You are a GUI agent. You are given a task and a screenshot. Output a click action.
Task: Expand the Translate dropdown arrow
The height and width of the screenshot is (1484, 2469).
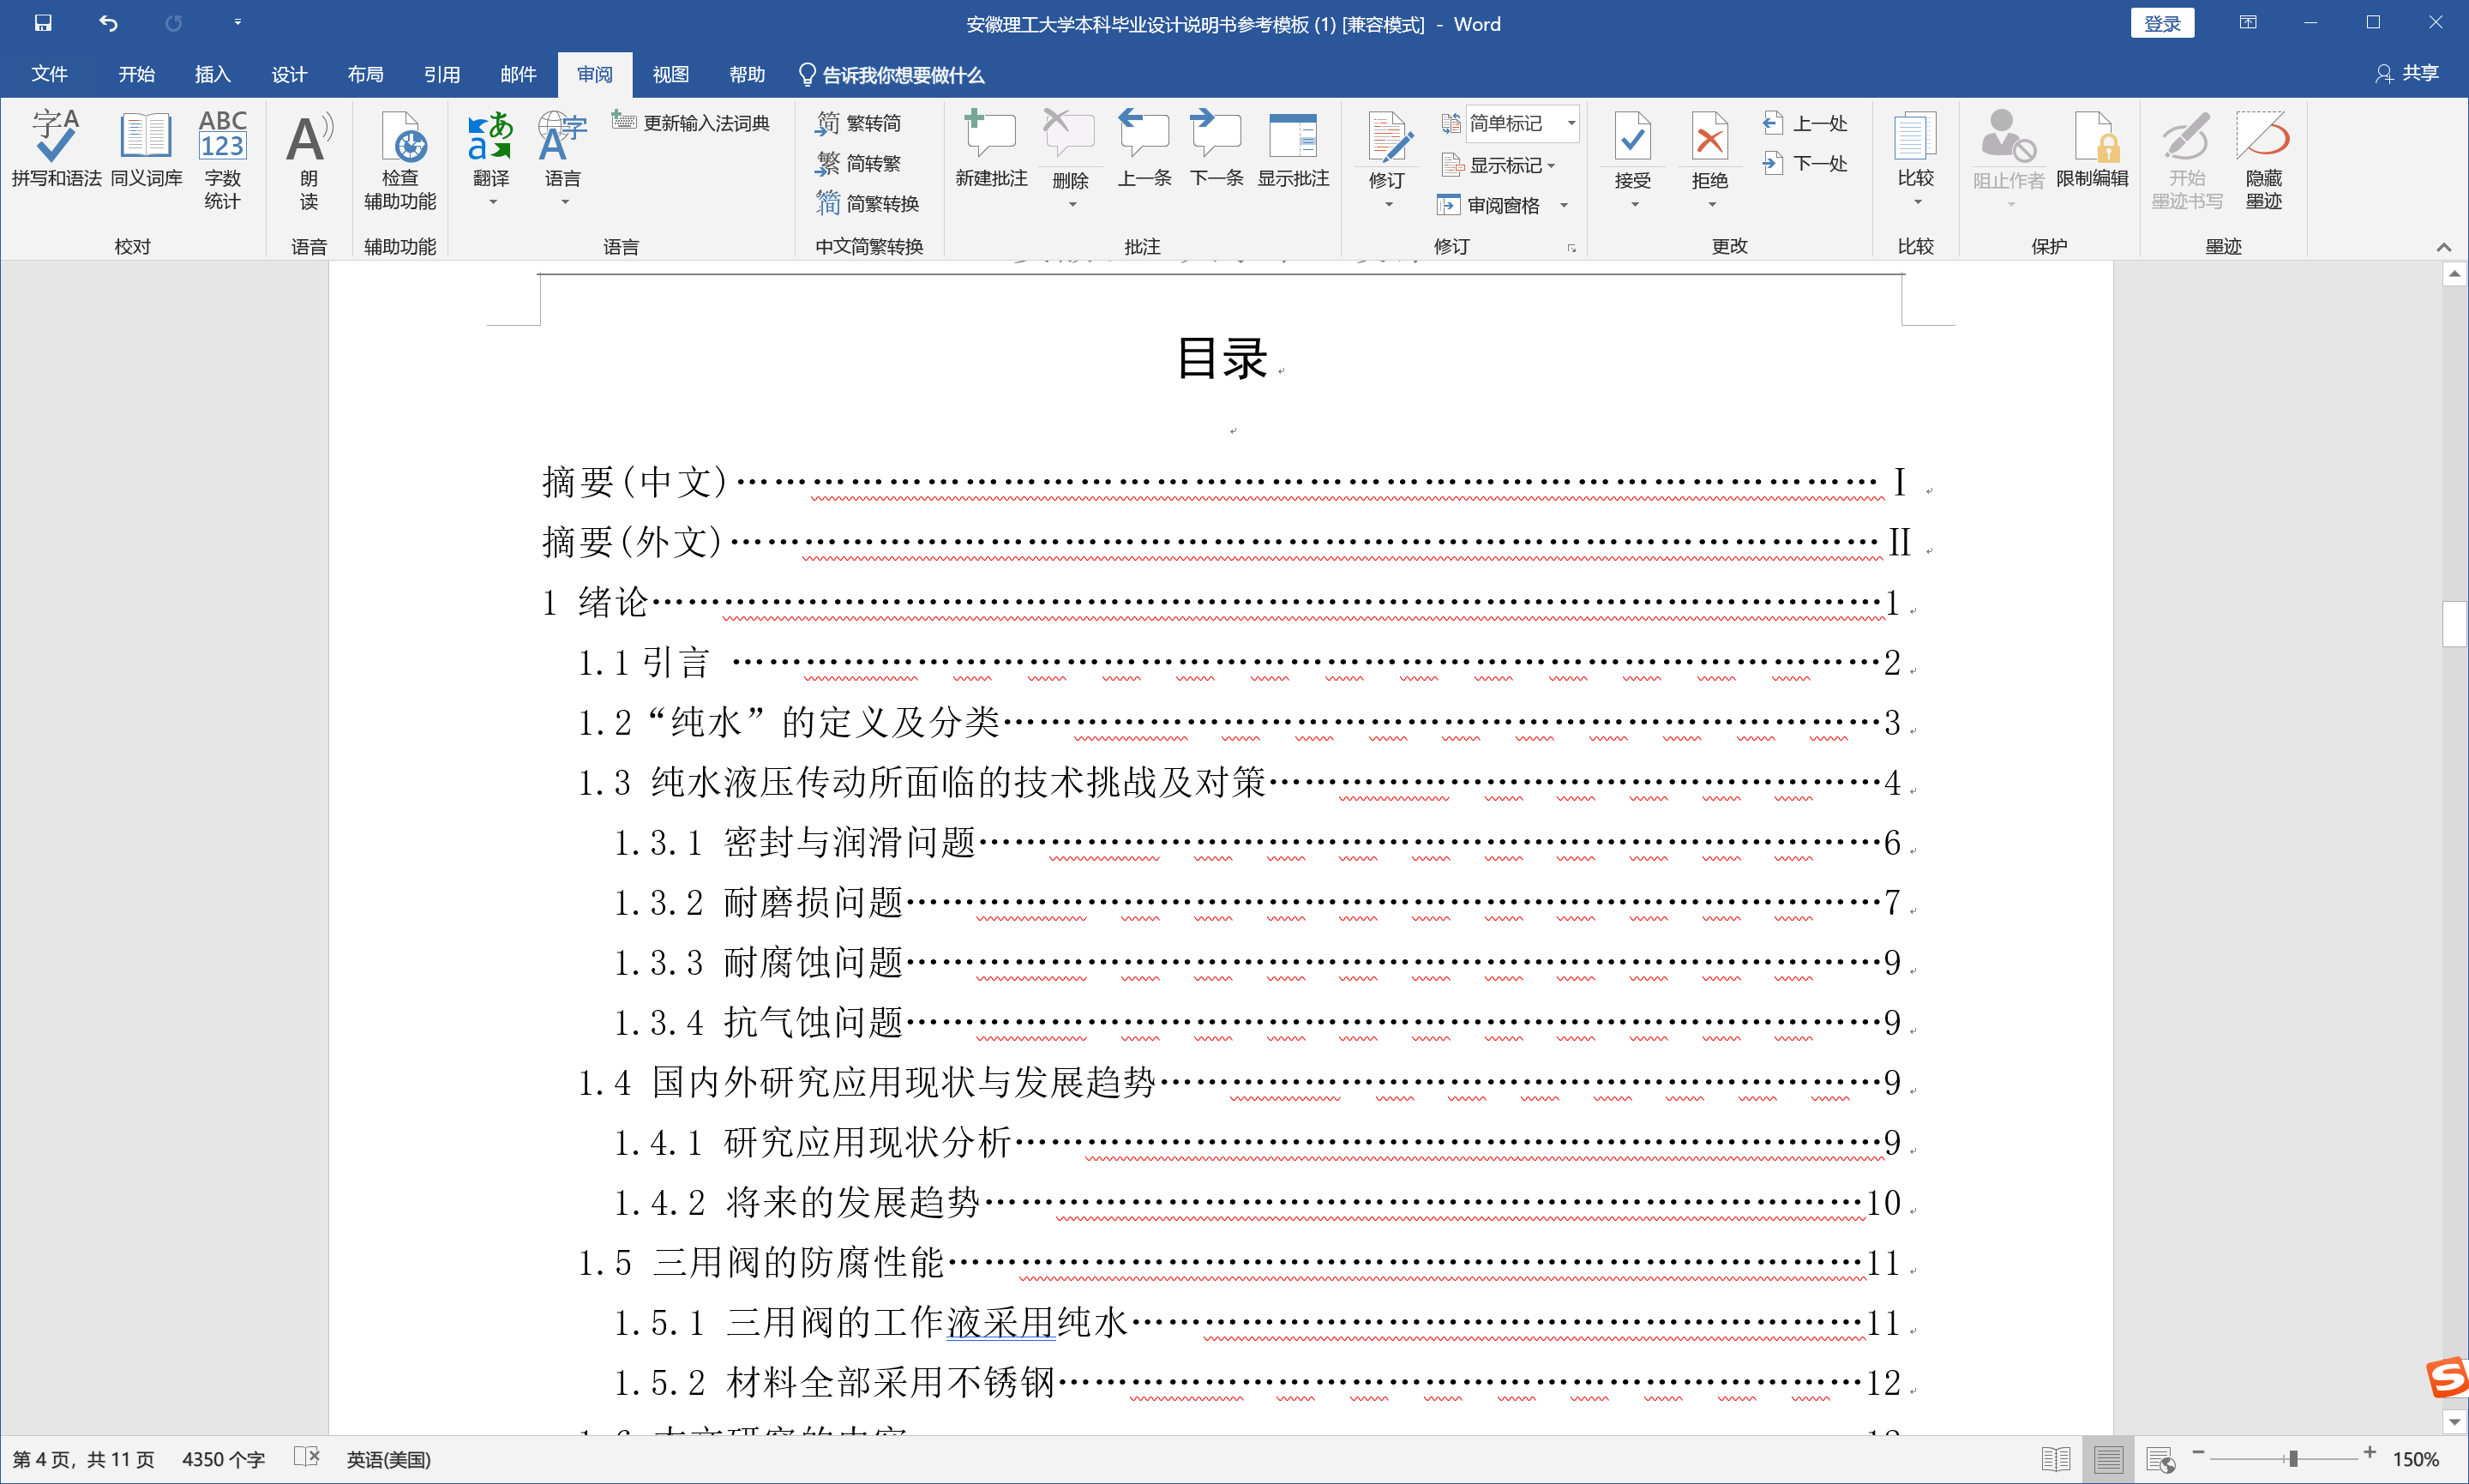pyautogui.click(x=492, y=203)
